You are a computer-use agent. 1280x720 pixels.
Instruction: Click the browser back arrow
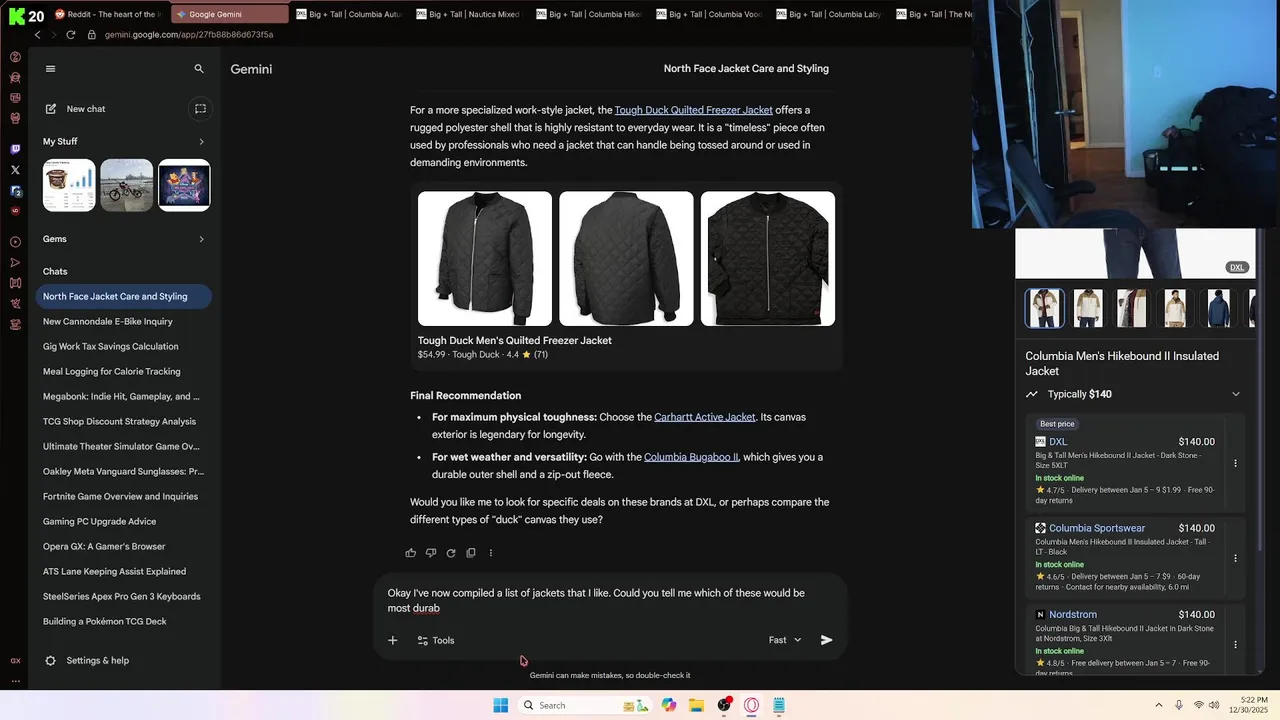click(38, 35)
